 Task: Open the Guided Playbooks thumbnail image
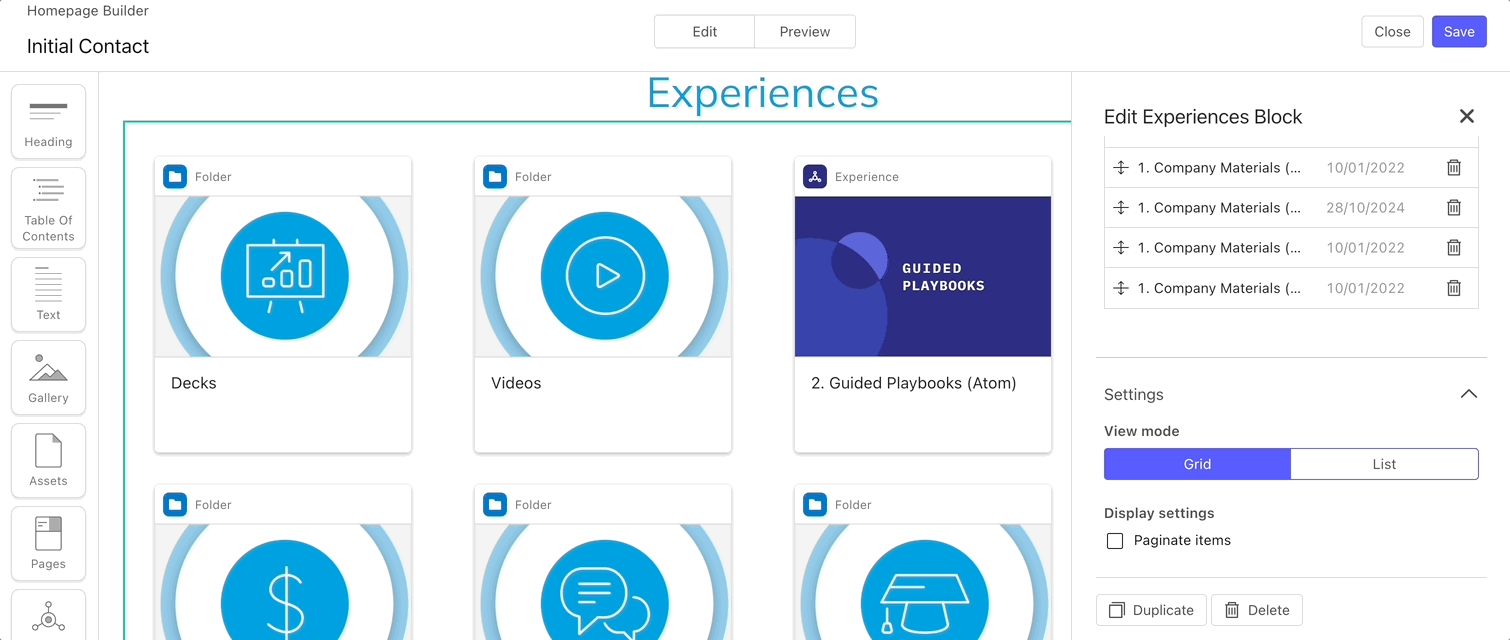(923, 277)
